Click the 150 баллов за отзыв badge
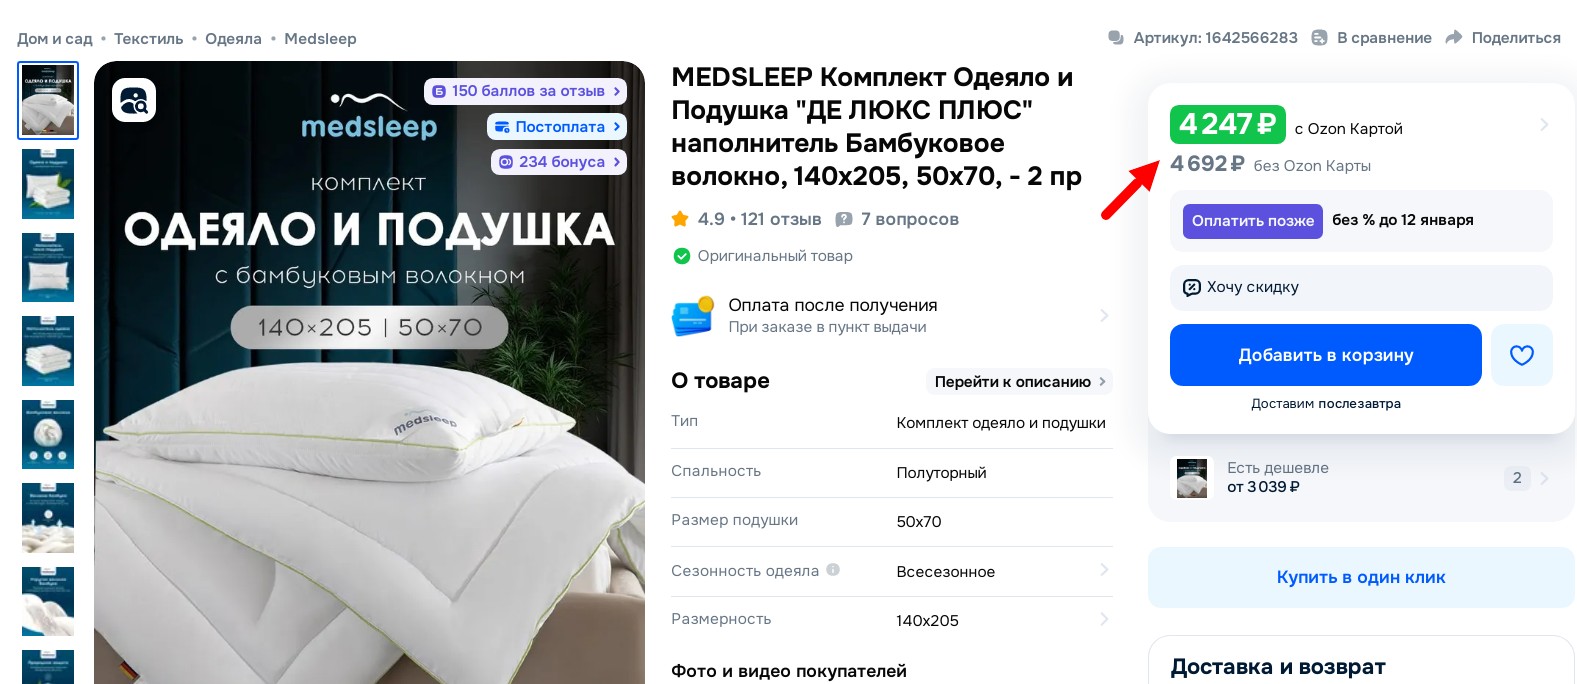The height and width of the screenshot is (684, 1577). pyautogui.click(x=526, y=91)
